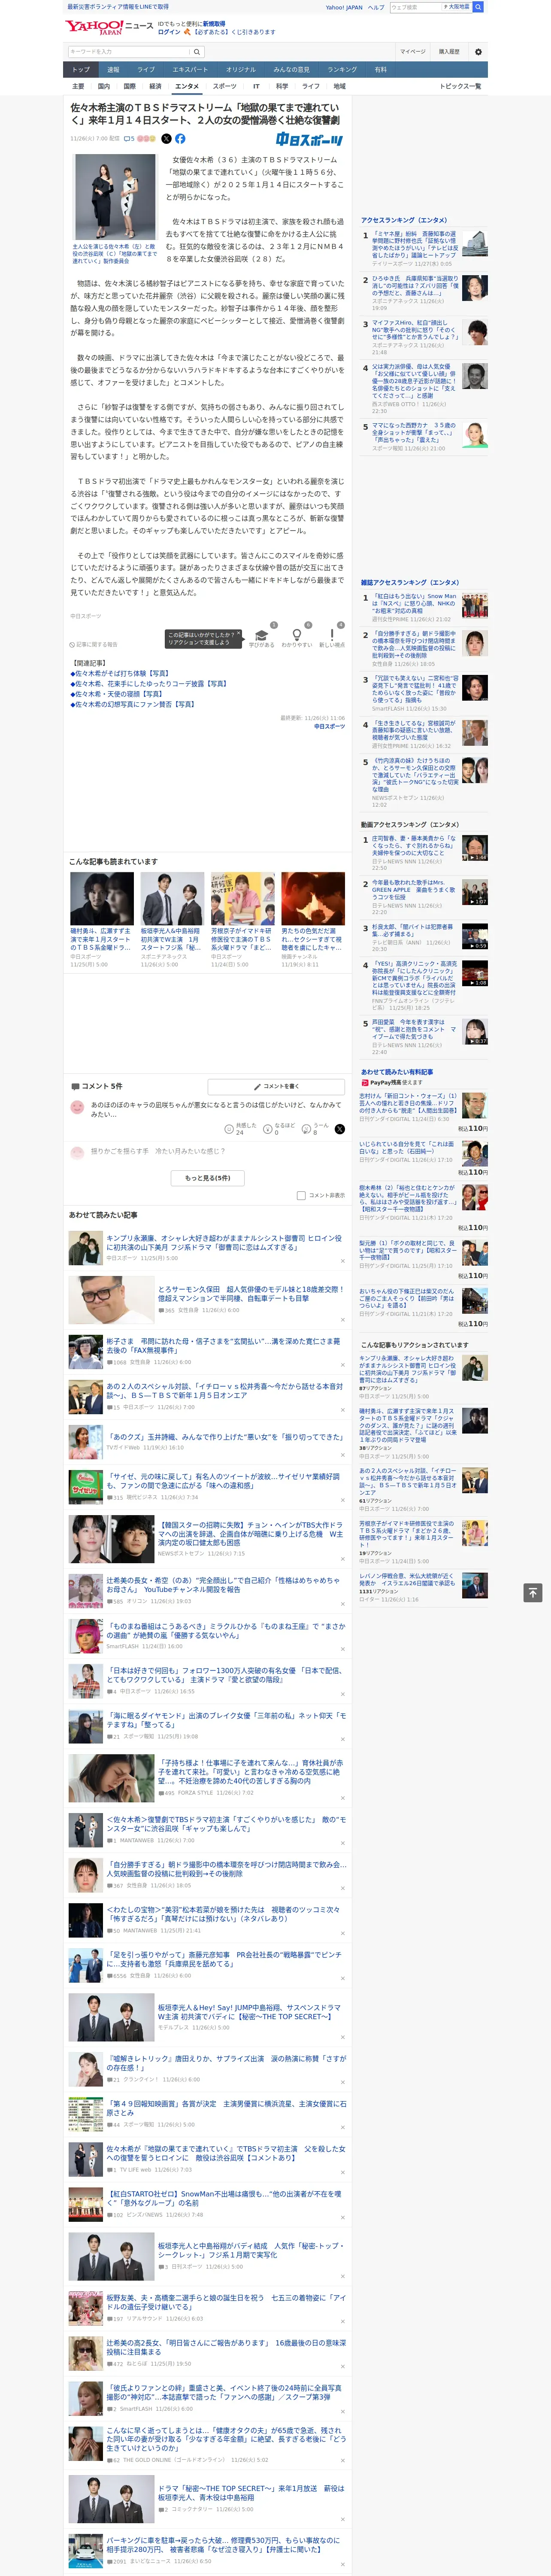This screenshot has height=2576, width=551.
Task: Select the ランキング tab
Action: tap(342, 69)
